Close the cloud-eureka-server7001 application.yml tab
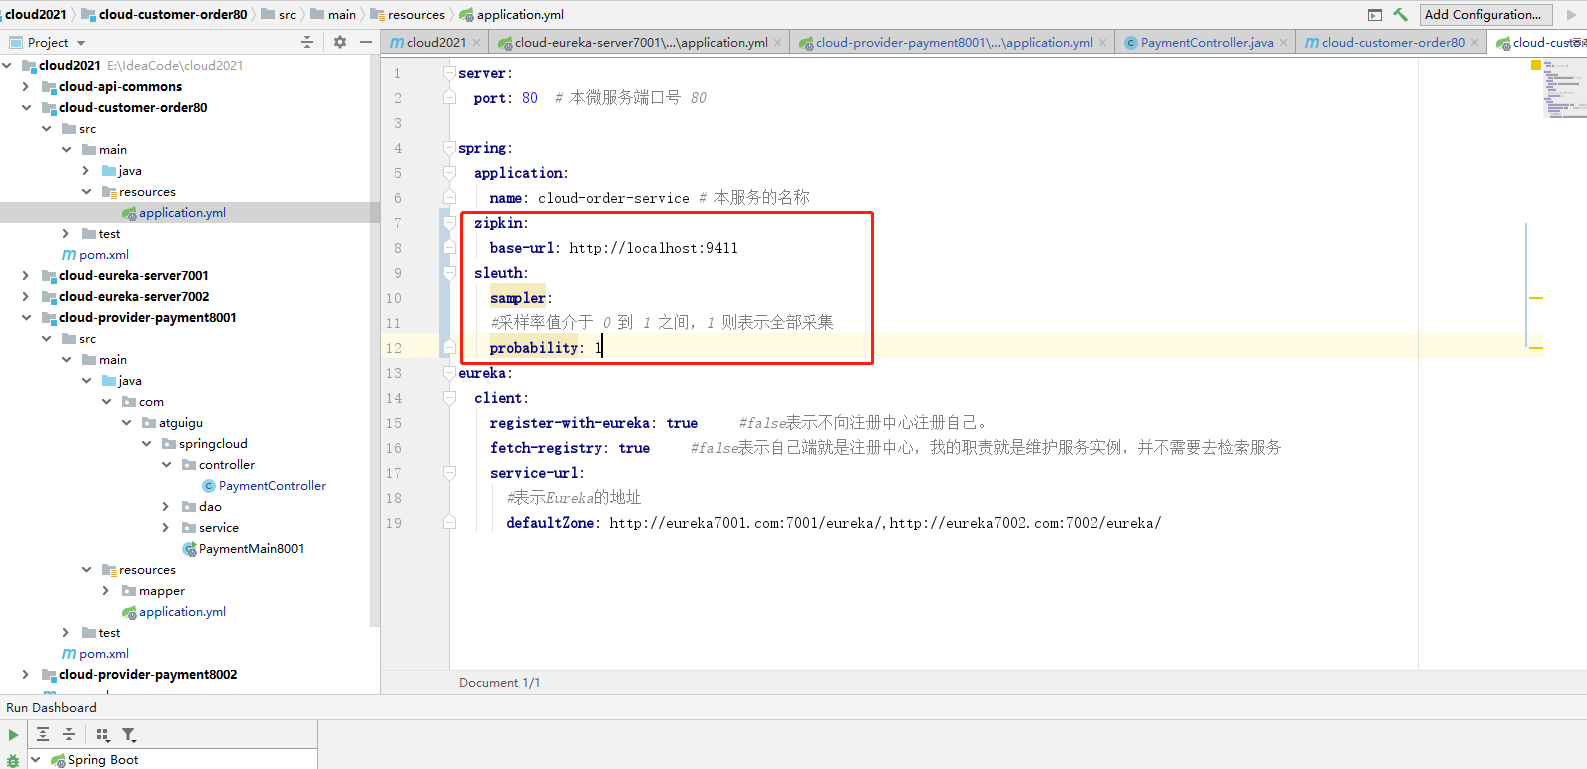The width and height of the screenshot is (1587, 769). coord(779,42)
